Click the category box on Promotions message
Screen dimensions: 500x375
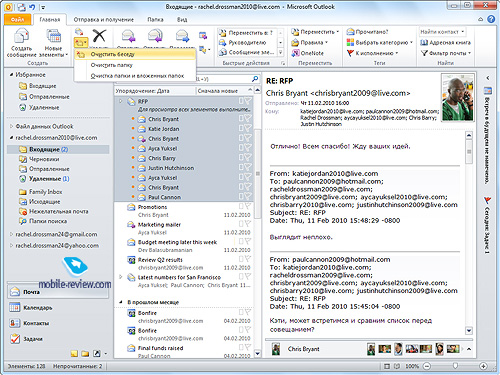click(x=241, y=206)
